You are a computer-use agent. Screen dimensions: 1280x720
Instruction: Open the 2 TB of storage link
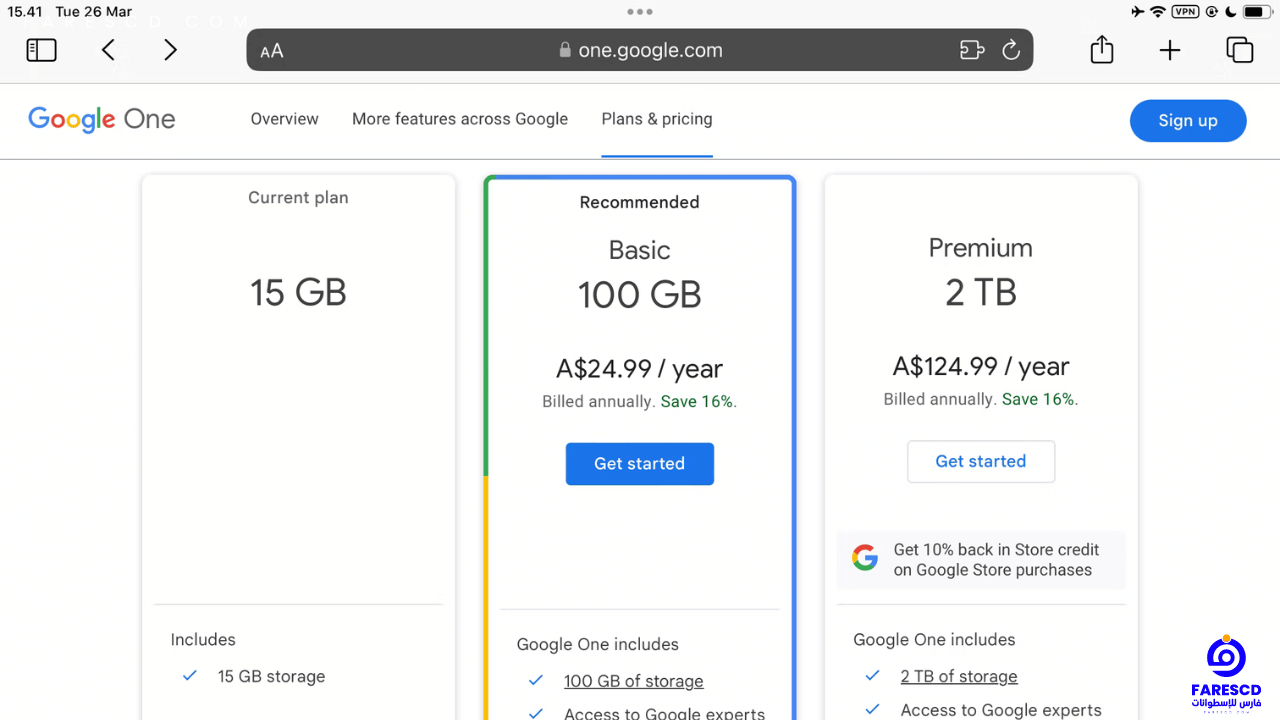point(959,677)
